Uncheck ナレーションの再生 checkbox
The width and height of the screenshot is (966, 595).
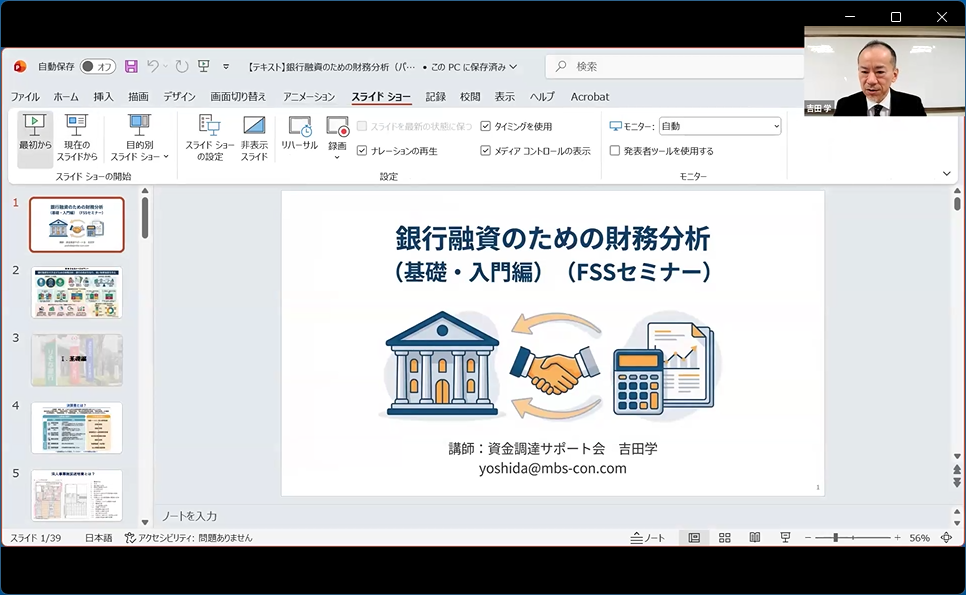click(x=362, y=151)
